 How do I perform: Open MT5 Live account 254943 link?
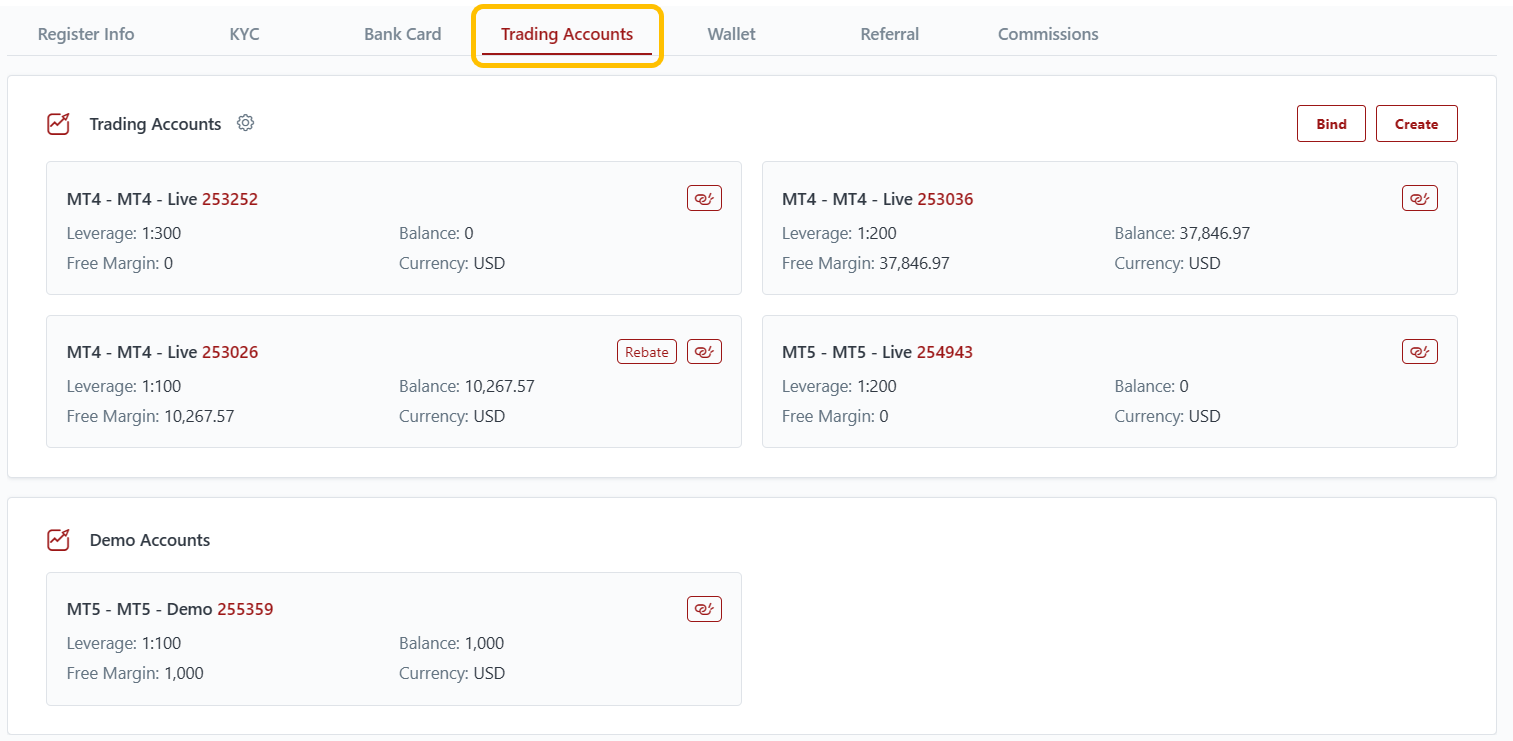pos(945,352)
